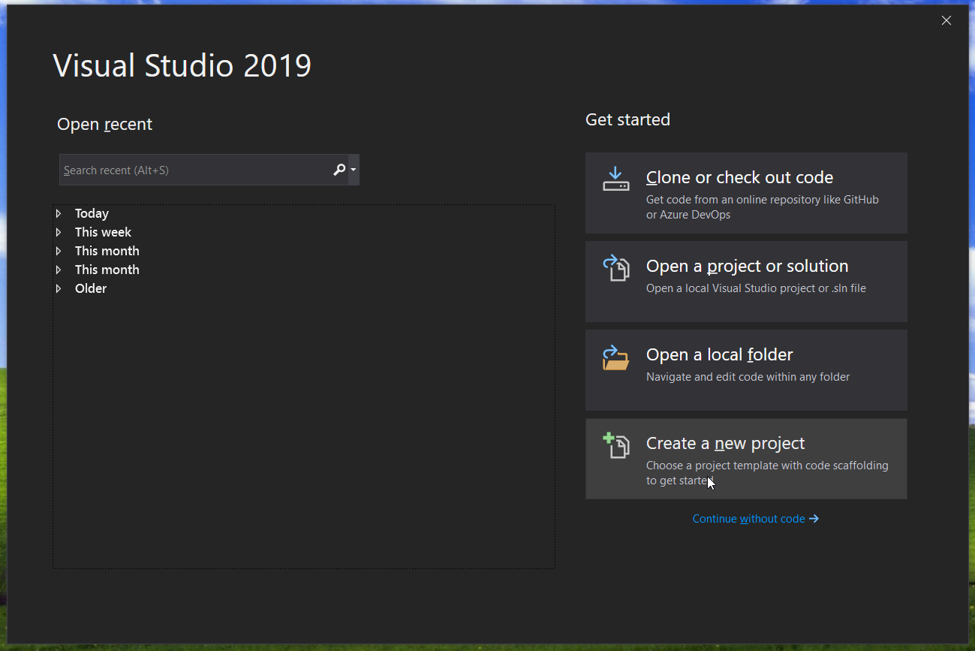Open the search options dropdown arrow
This screenshot has height=651, width=975.
click(x=352, y=170)
